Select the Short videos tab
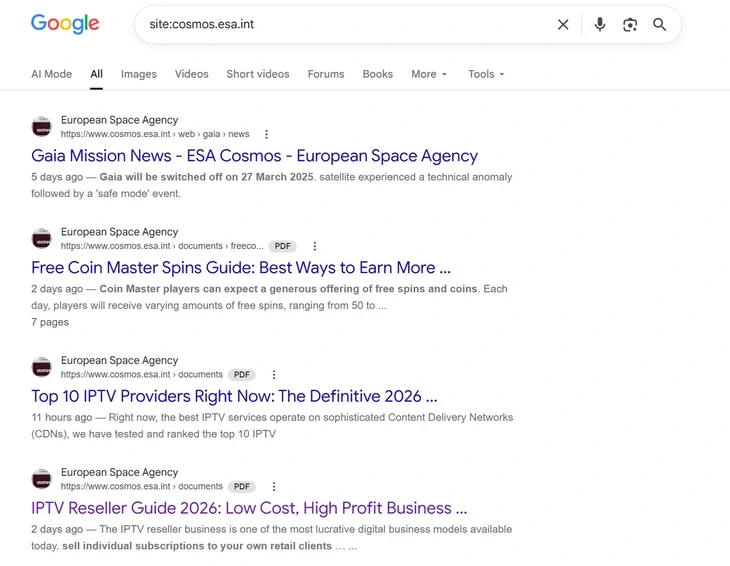Viewport: 730px width, 566px height. 258,74
